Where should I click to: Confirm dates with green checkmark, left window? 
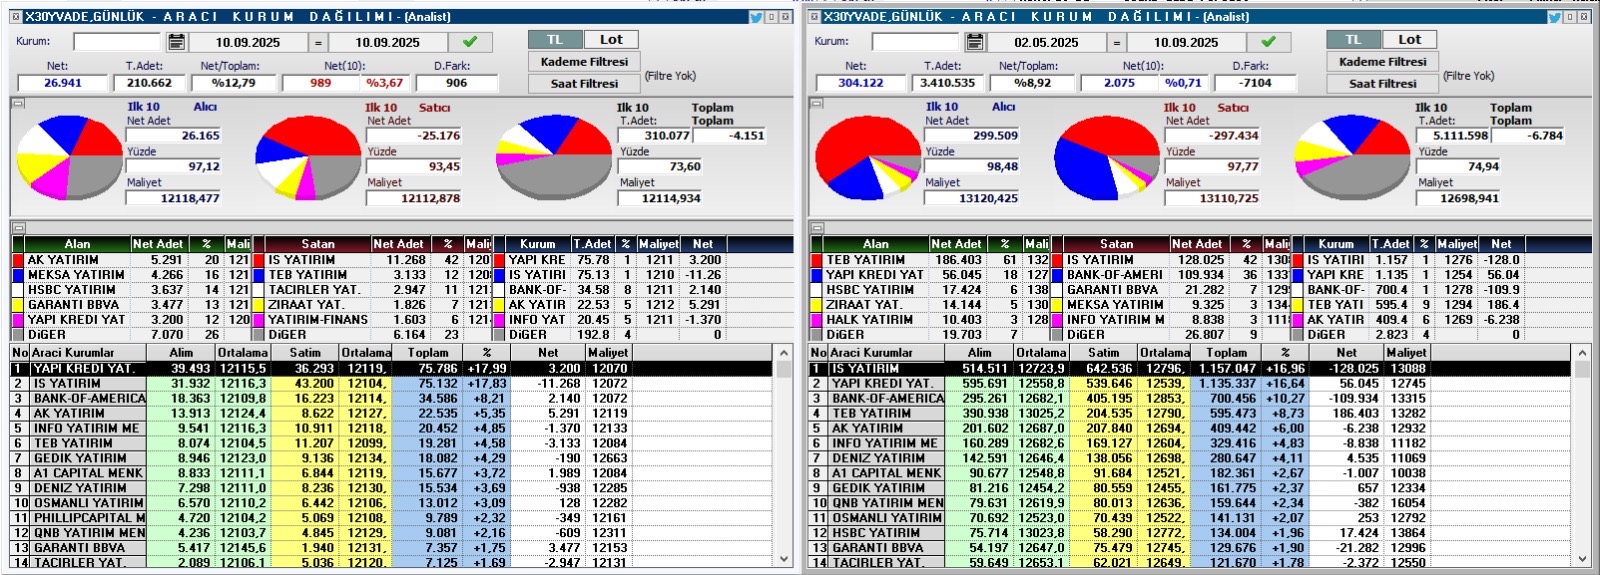pos(470,42)
